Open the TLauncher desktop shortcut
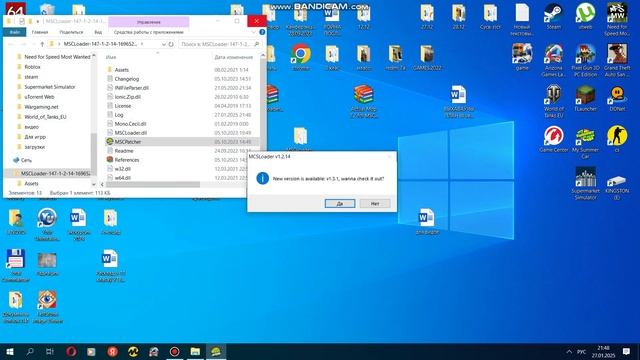The image size is (640, 360). (x=585, y=99)
